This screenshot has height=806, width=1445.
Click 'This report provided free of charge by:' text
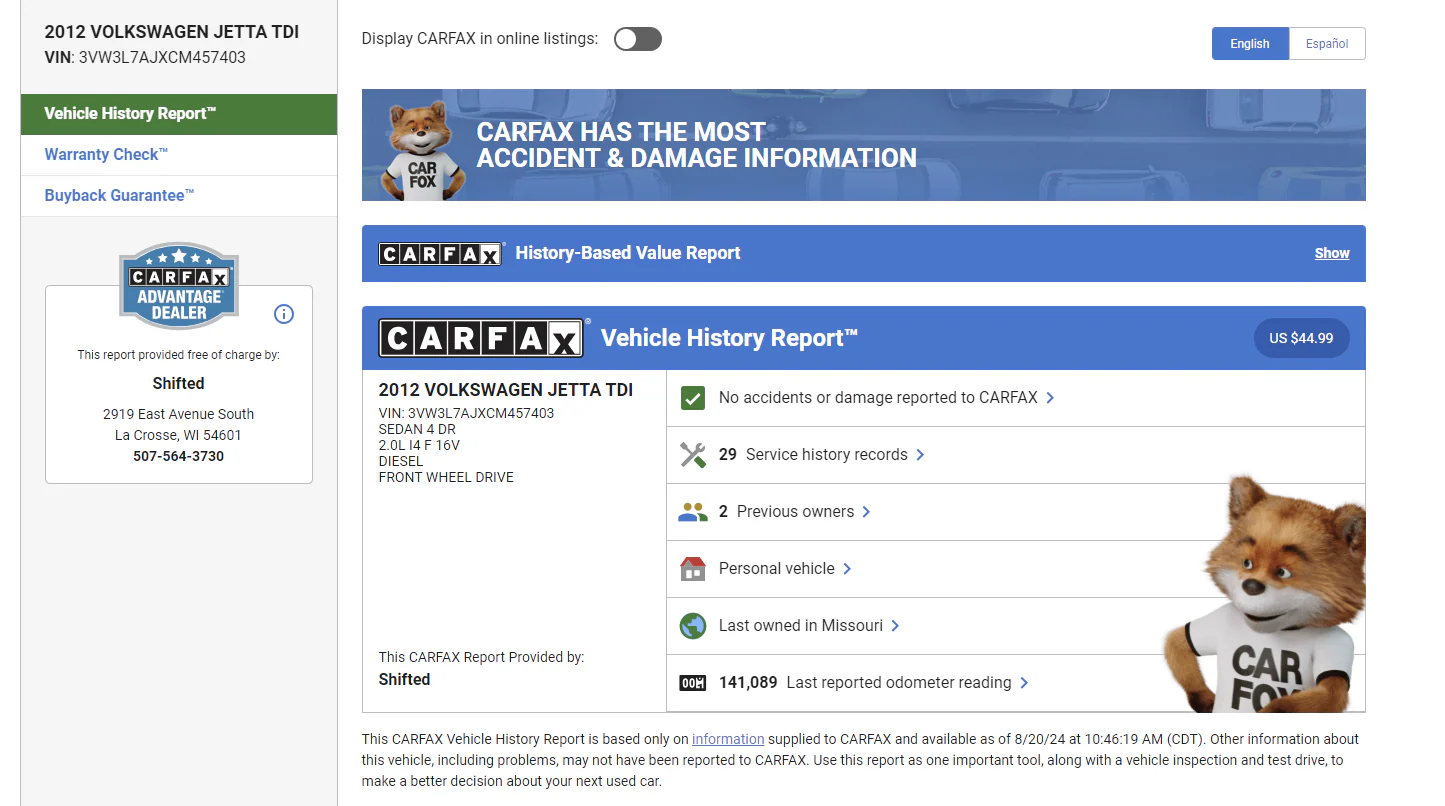pyautogui.click(x=179, y=355)
